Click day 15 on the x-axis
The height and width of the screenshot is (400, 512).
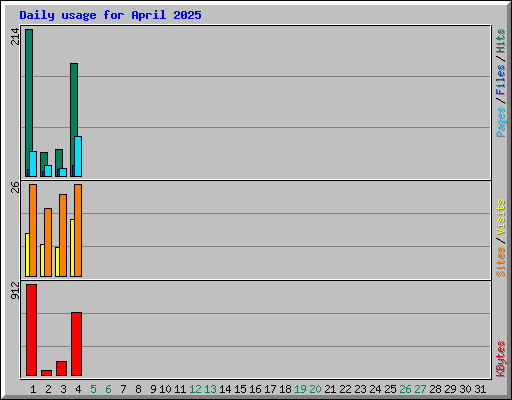click(240, 389)
